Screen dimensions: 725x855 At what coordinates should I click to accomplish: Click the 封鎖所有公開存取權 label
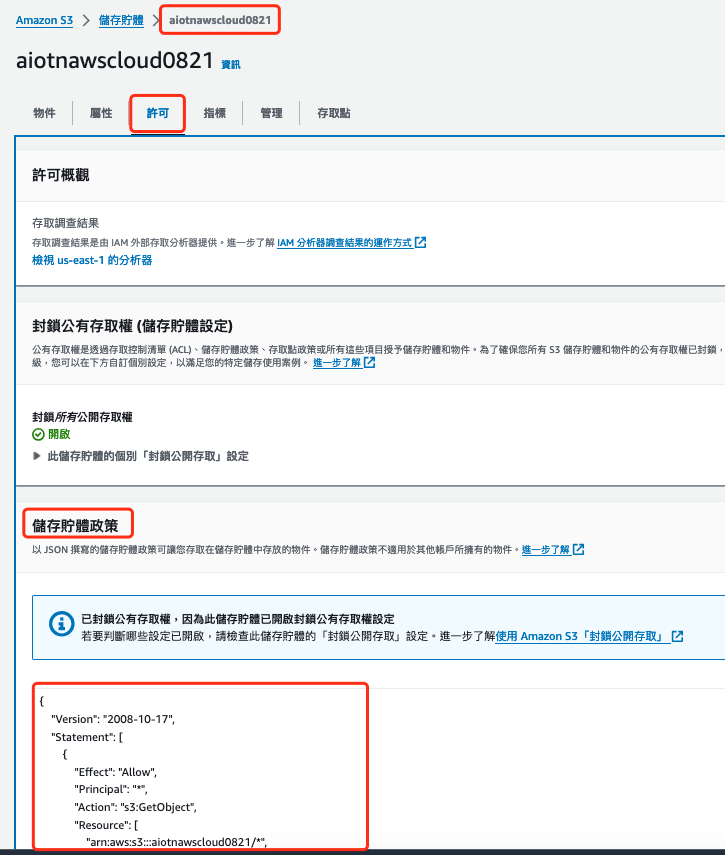point(82,417)
